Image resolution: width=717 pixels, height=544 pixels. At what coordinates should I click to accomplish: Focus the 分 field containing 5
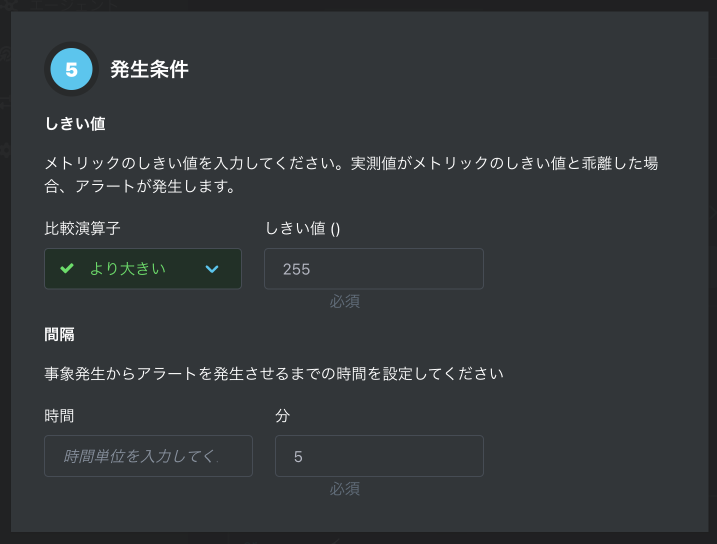(x=379, y=456)
